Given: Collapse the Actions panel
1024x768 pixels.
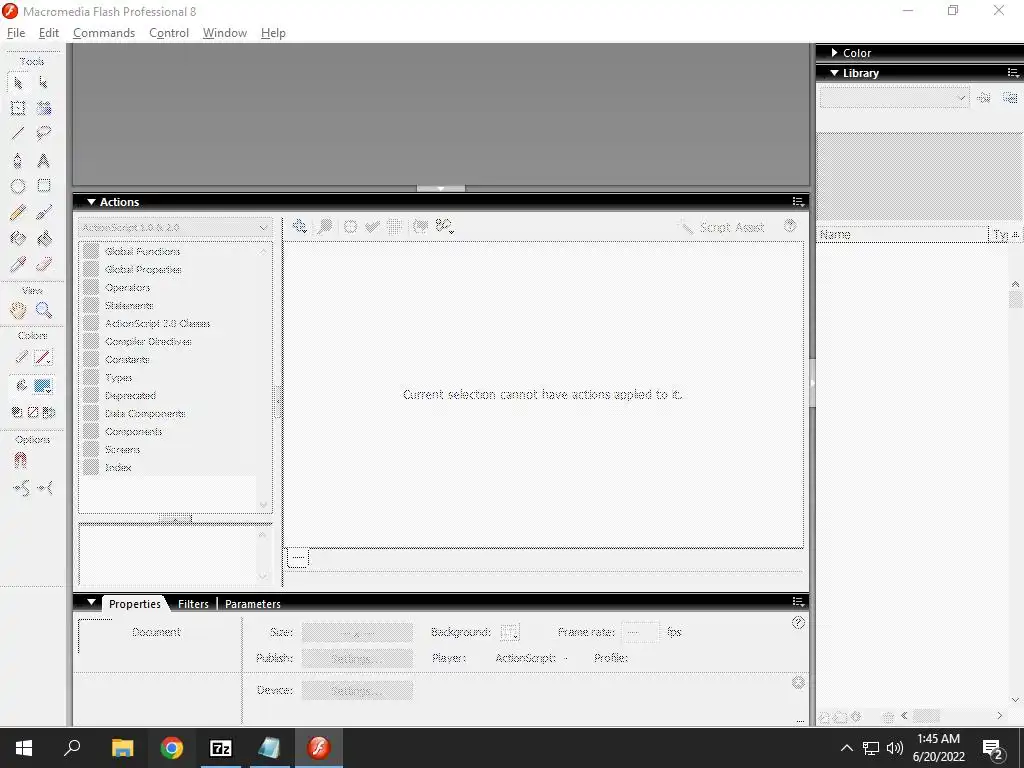Looking at the screenshot, I should point(91,202).
